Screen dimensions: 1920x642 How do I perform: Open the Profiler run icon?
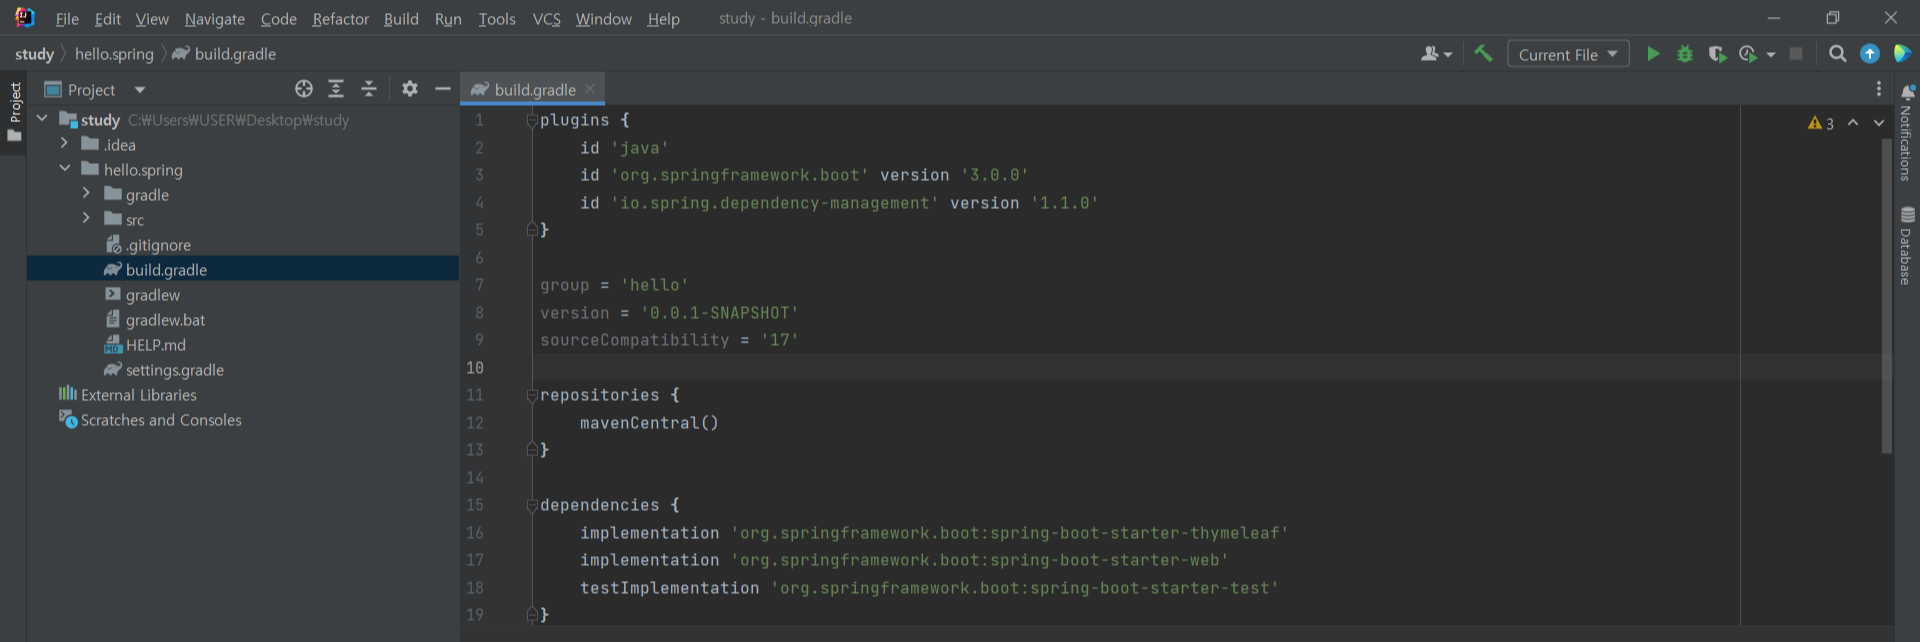coord(1748,54)
